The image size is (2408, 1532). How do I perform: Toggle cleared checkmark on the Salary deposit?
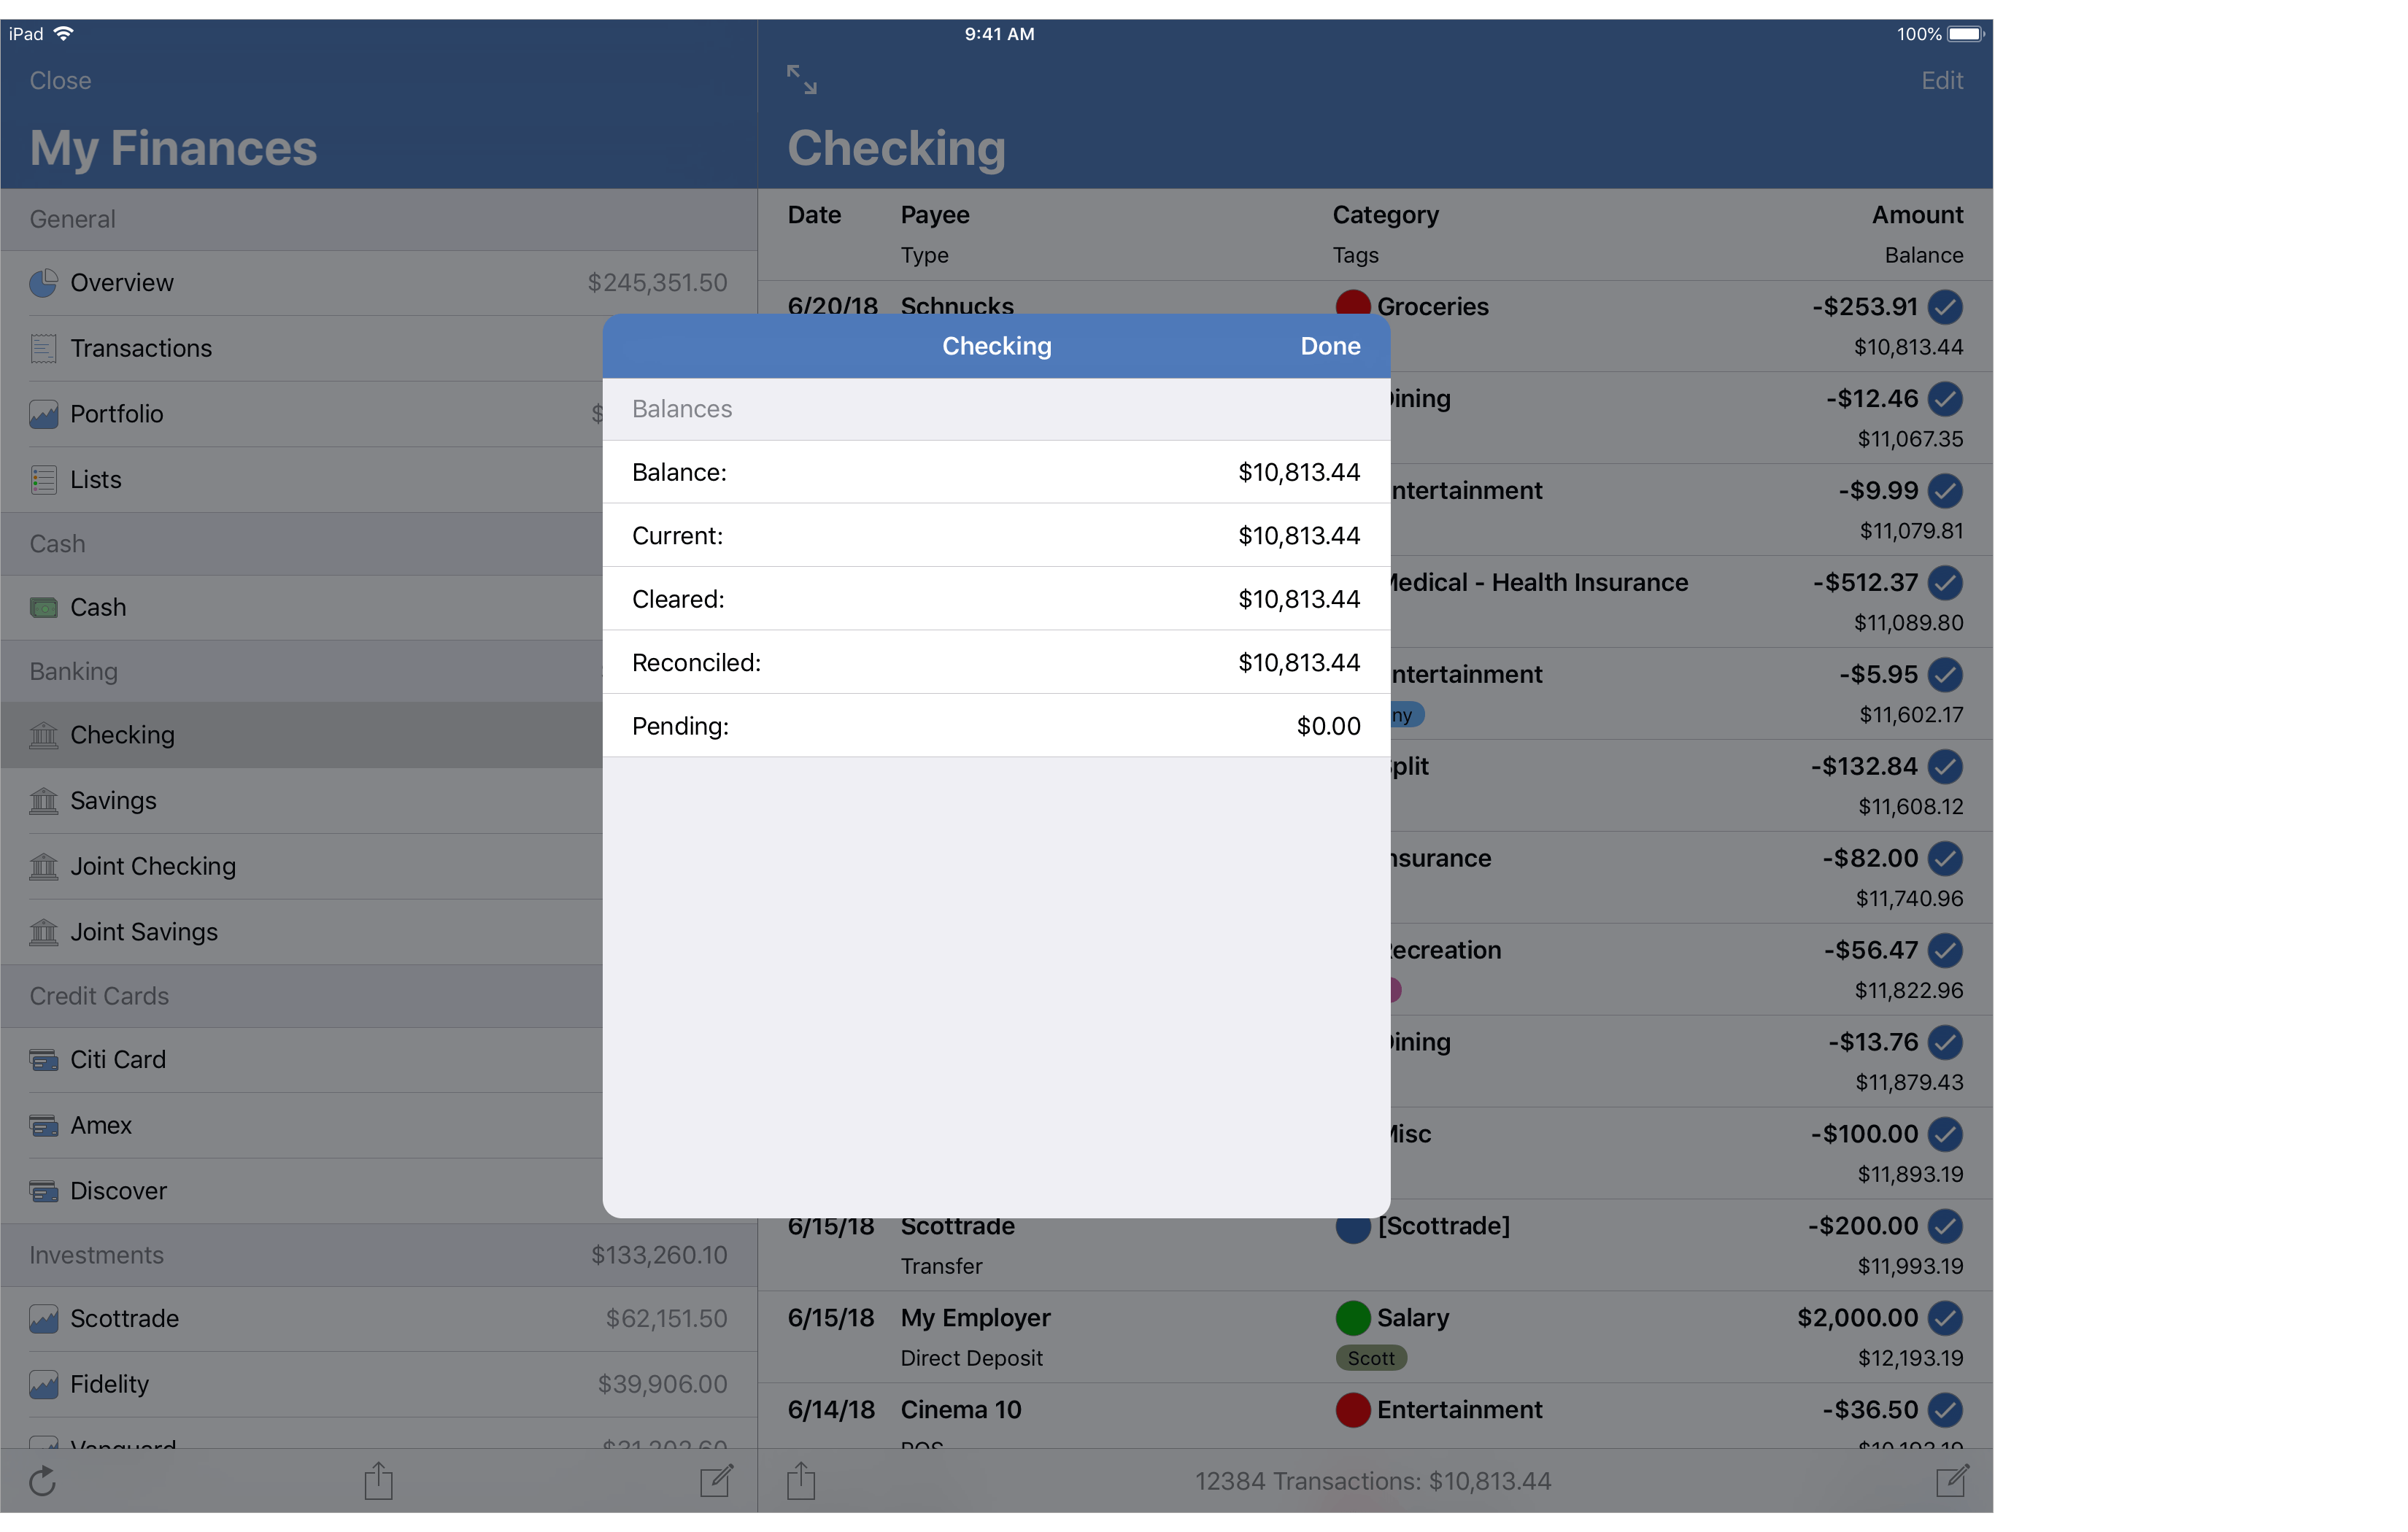pos(1946,1318)
